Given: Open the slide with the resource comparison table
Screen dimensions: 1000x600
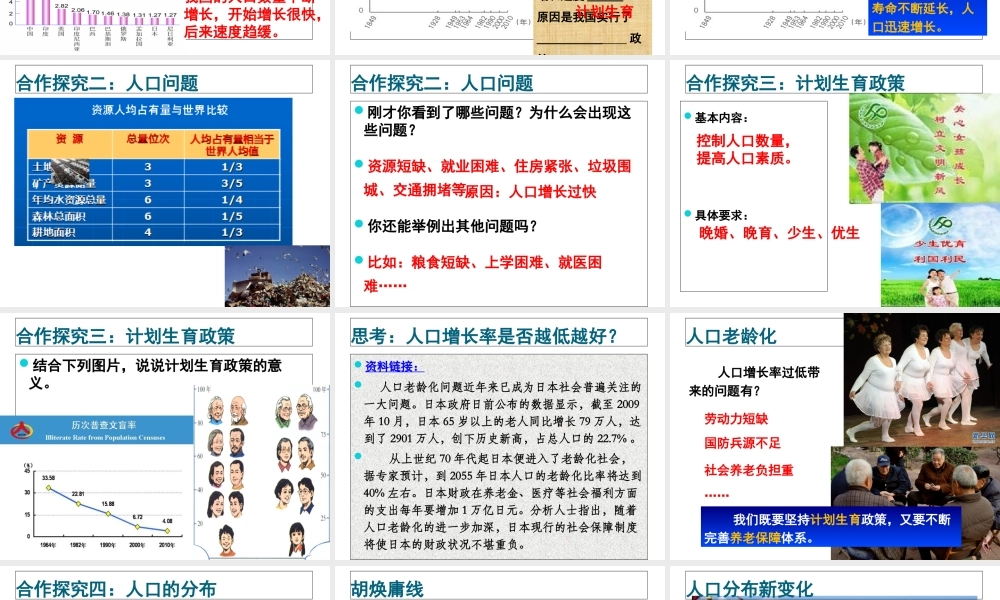Looking at the screenshot, I should click(x=165, y=184).
